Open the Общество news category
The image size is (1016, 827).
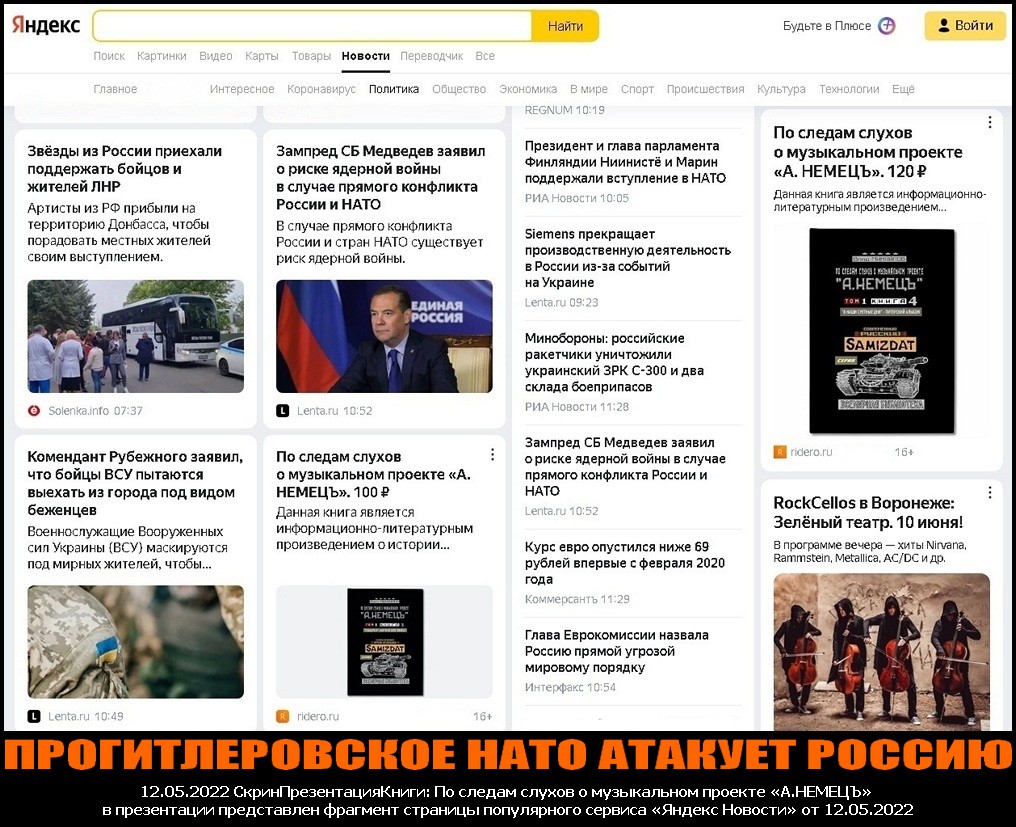[x=459, y=89]
